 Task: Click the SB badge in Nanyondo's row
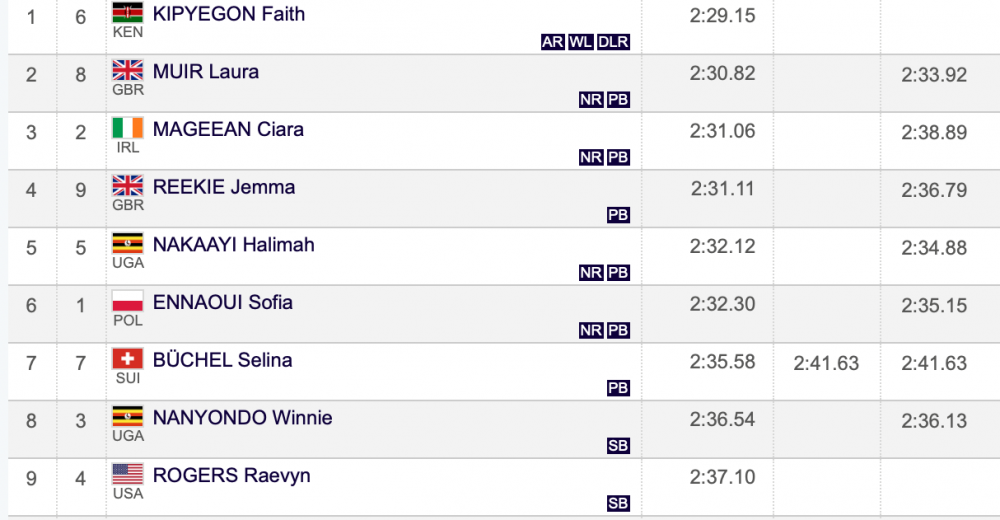[618, 445]
